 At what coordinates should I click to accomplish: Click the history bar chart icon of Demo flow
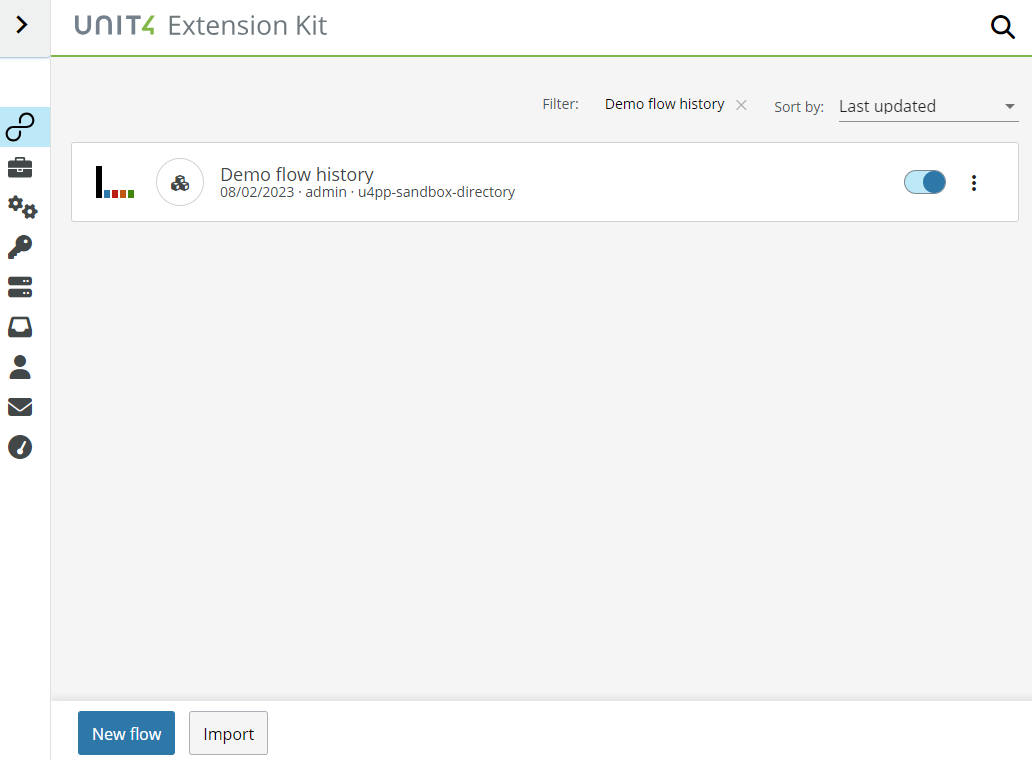point(115,182)
